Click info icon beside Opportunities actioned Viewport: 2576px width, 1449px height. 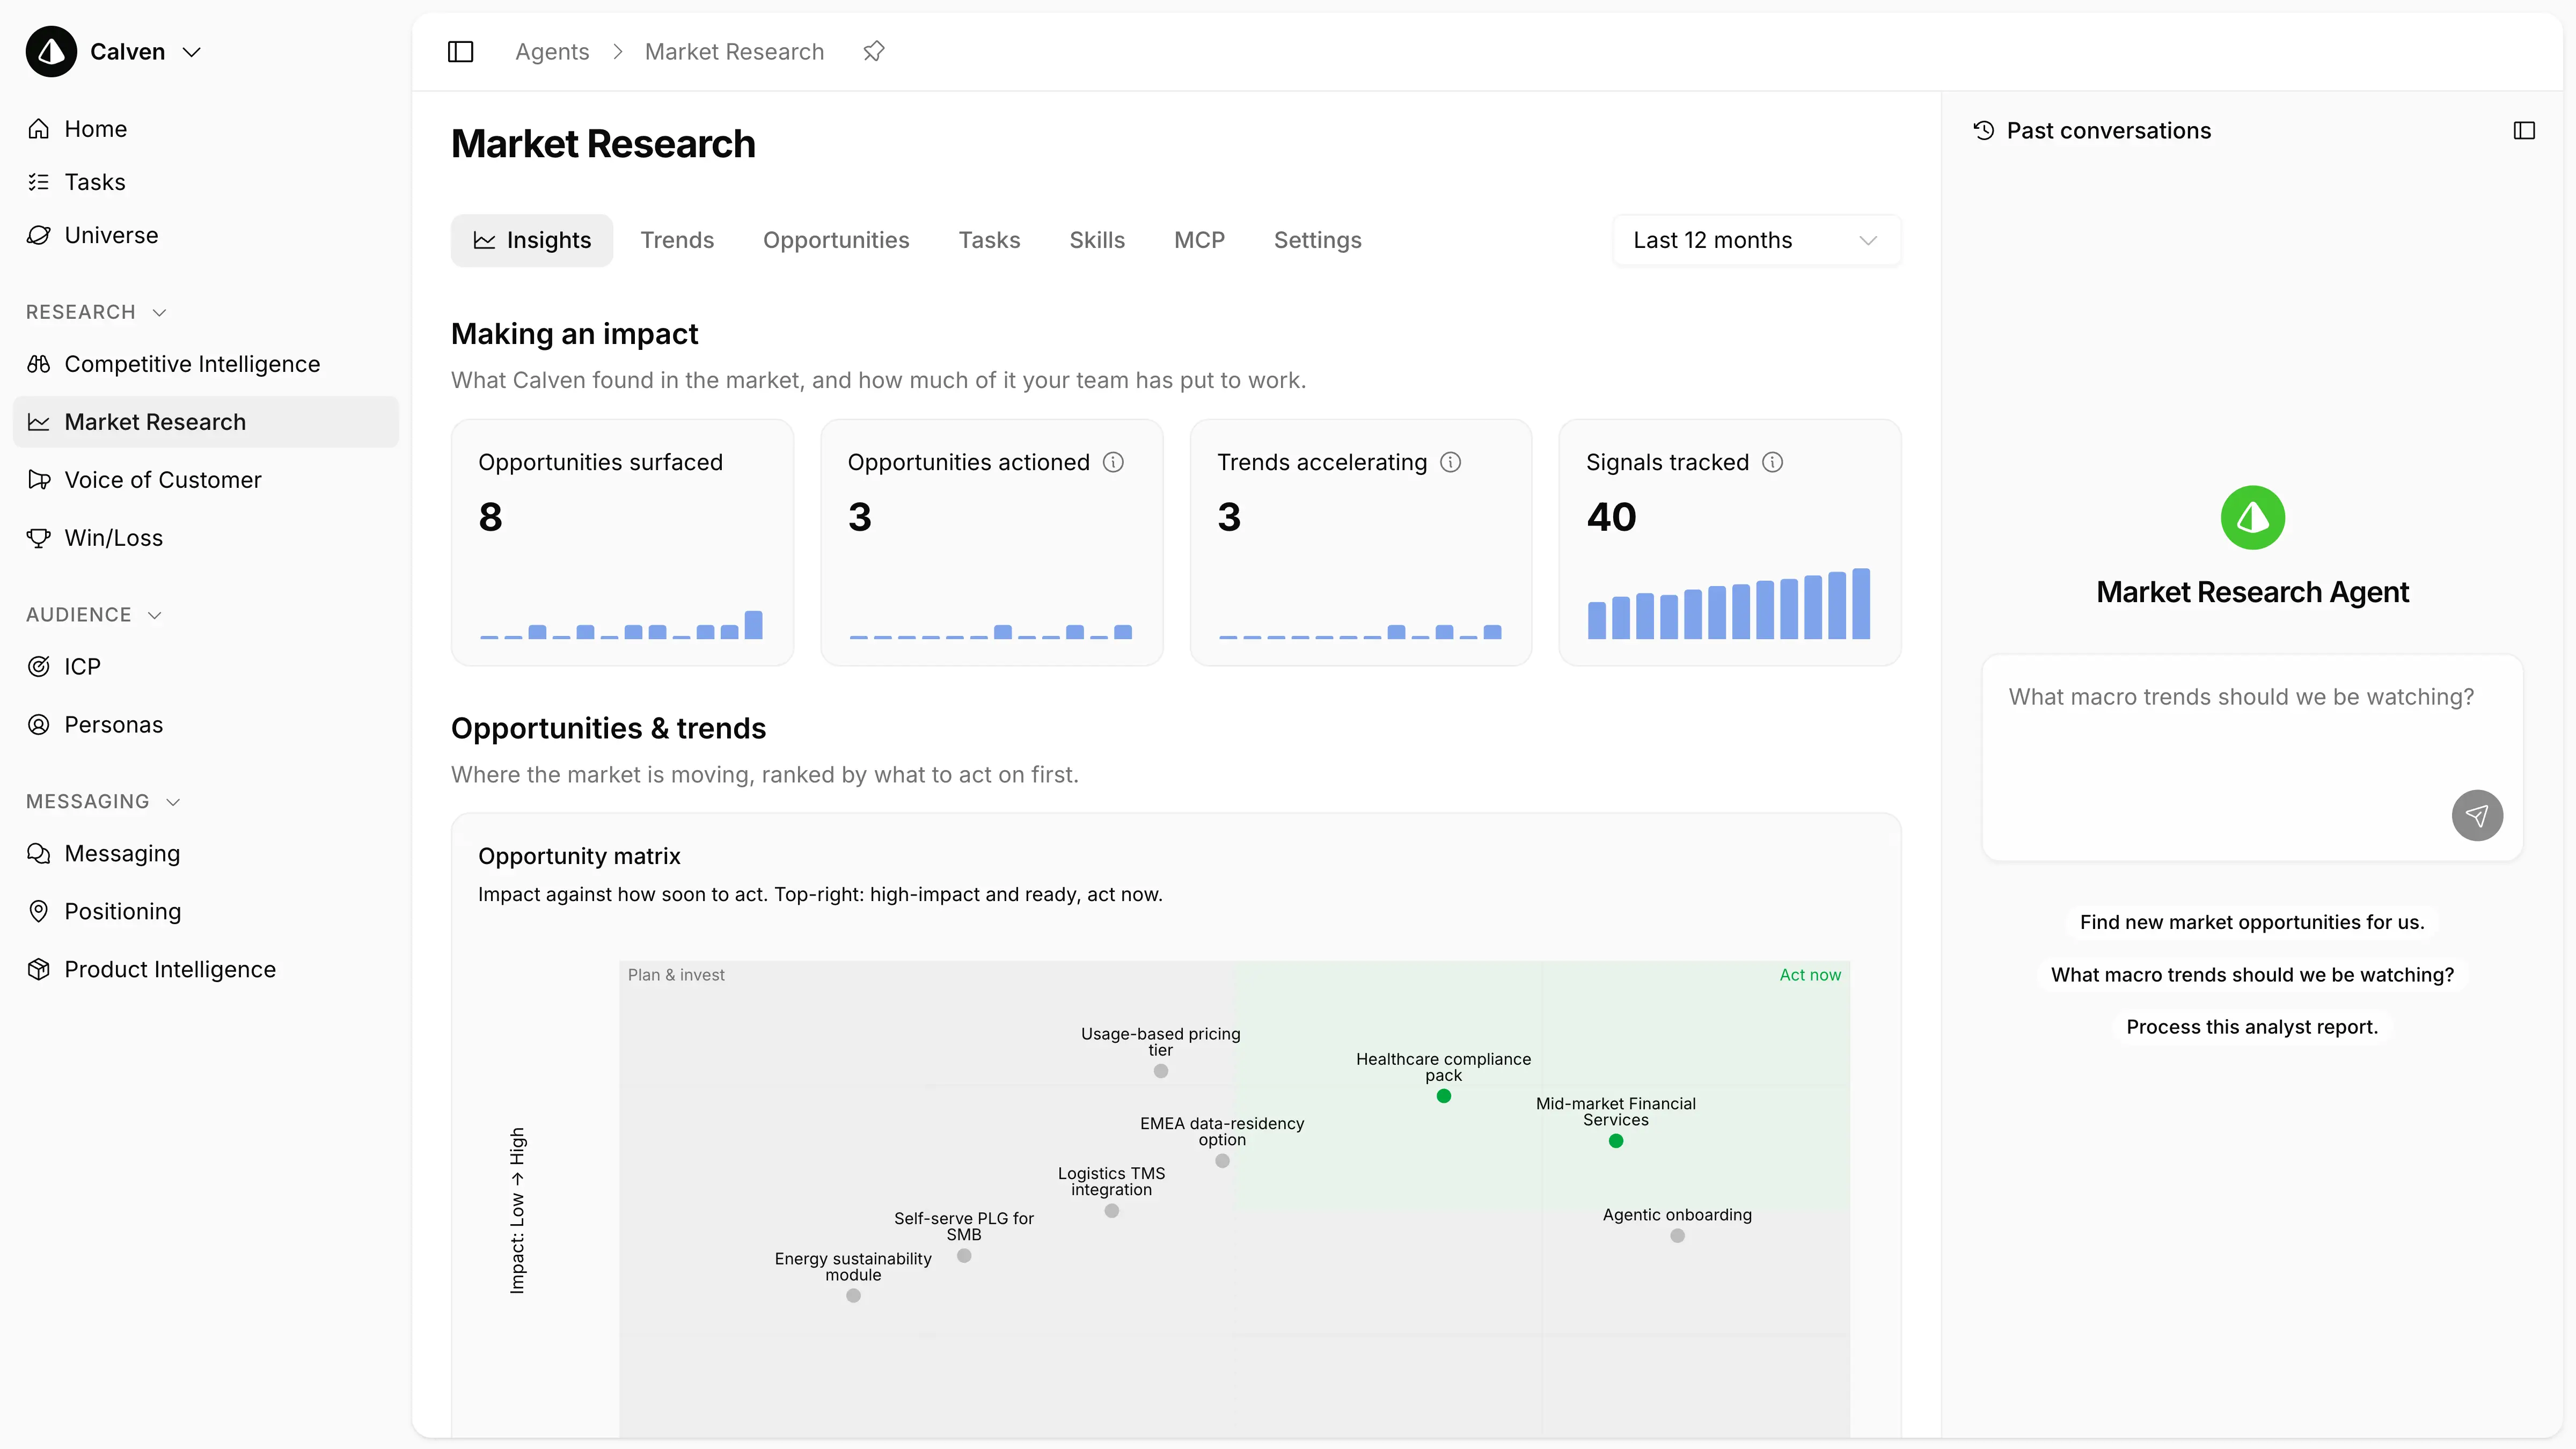pos(1113,462)
